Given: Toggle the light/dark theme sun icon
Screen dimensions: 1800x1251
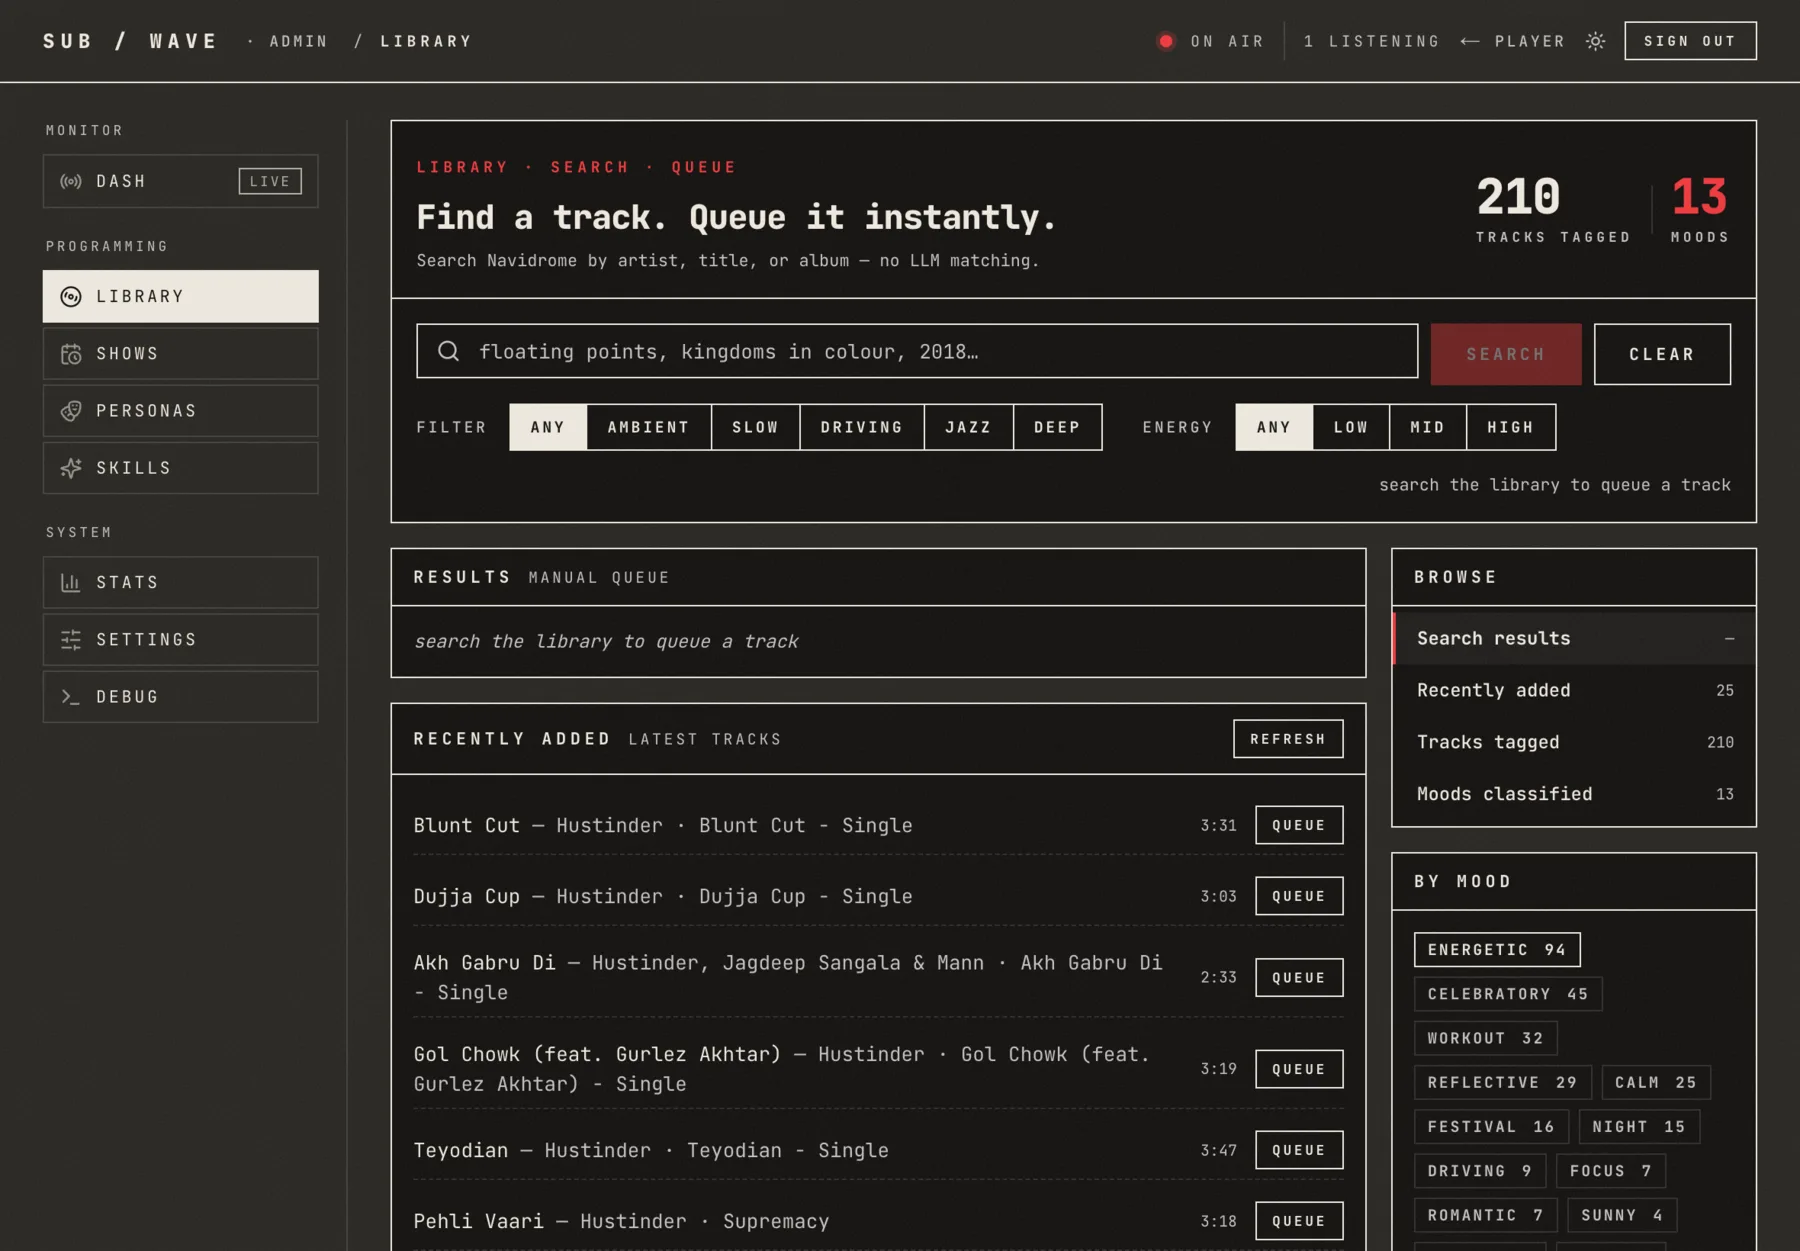Looking at the screenshot, I should 1596,41.
